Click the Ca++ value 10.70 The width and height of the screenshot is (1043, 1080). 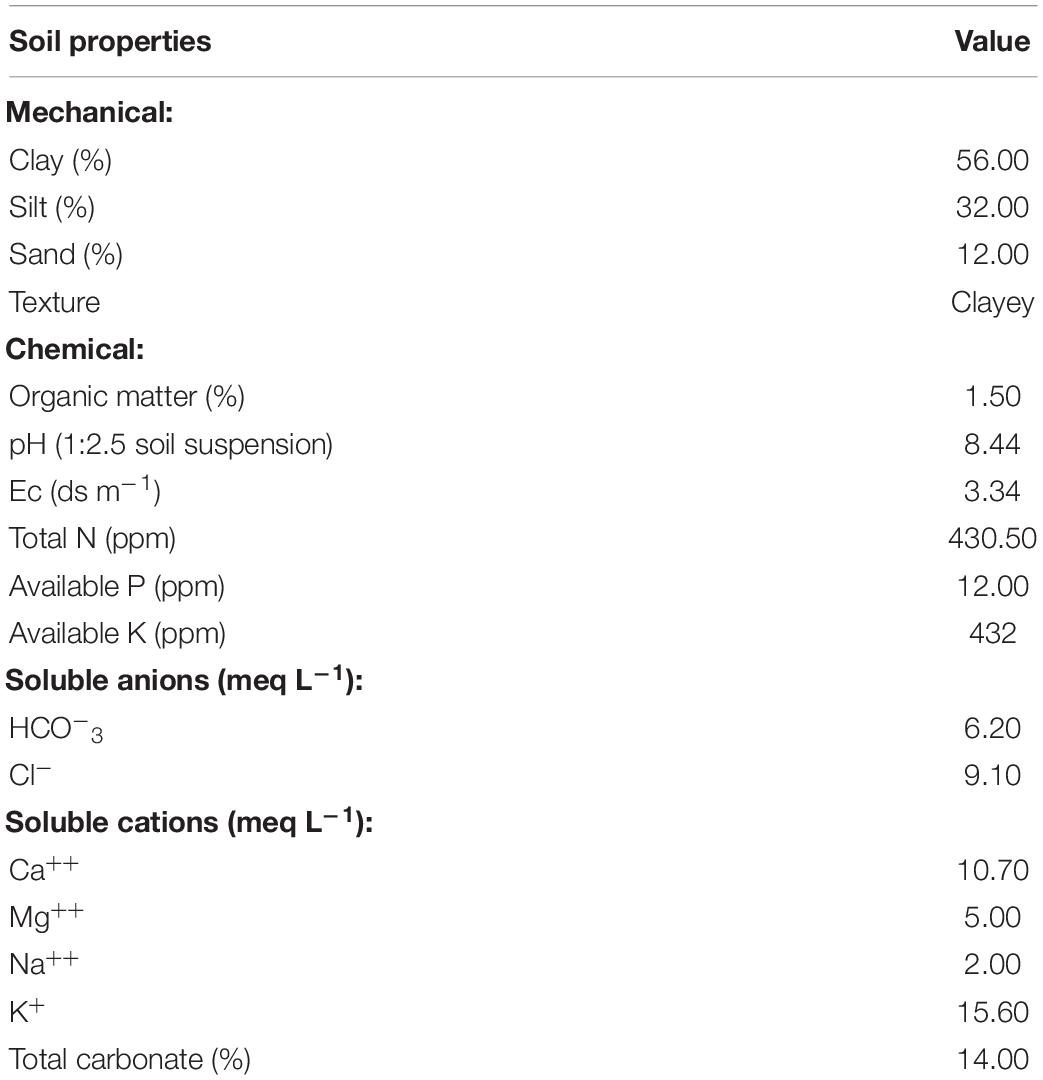(992, 871)
